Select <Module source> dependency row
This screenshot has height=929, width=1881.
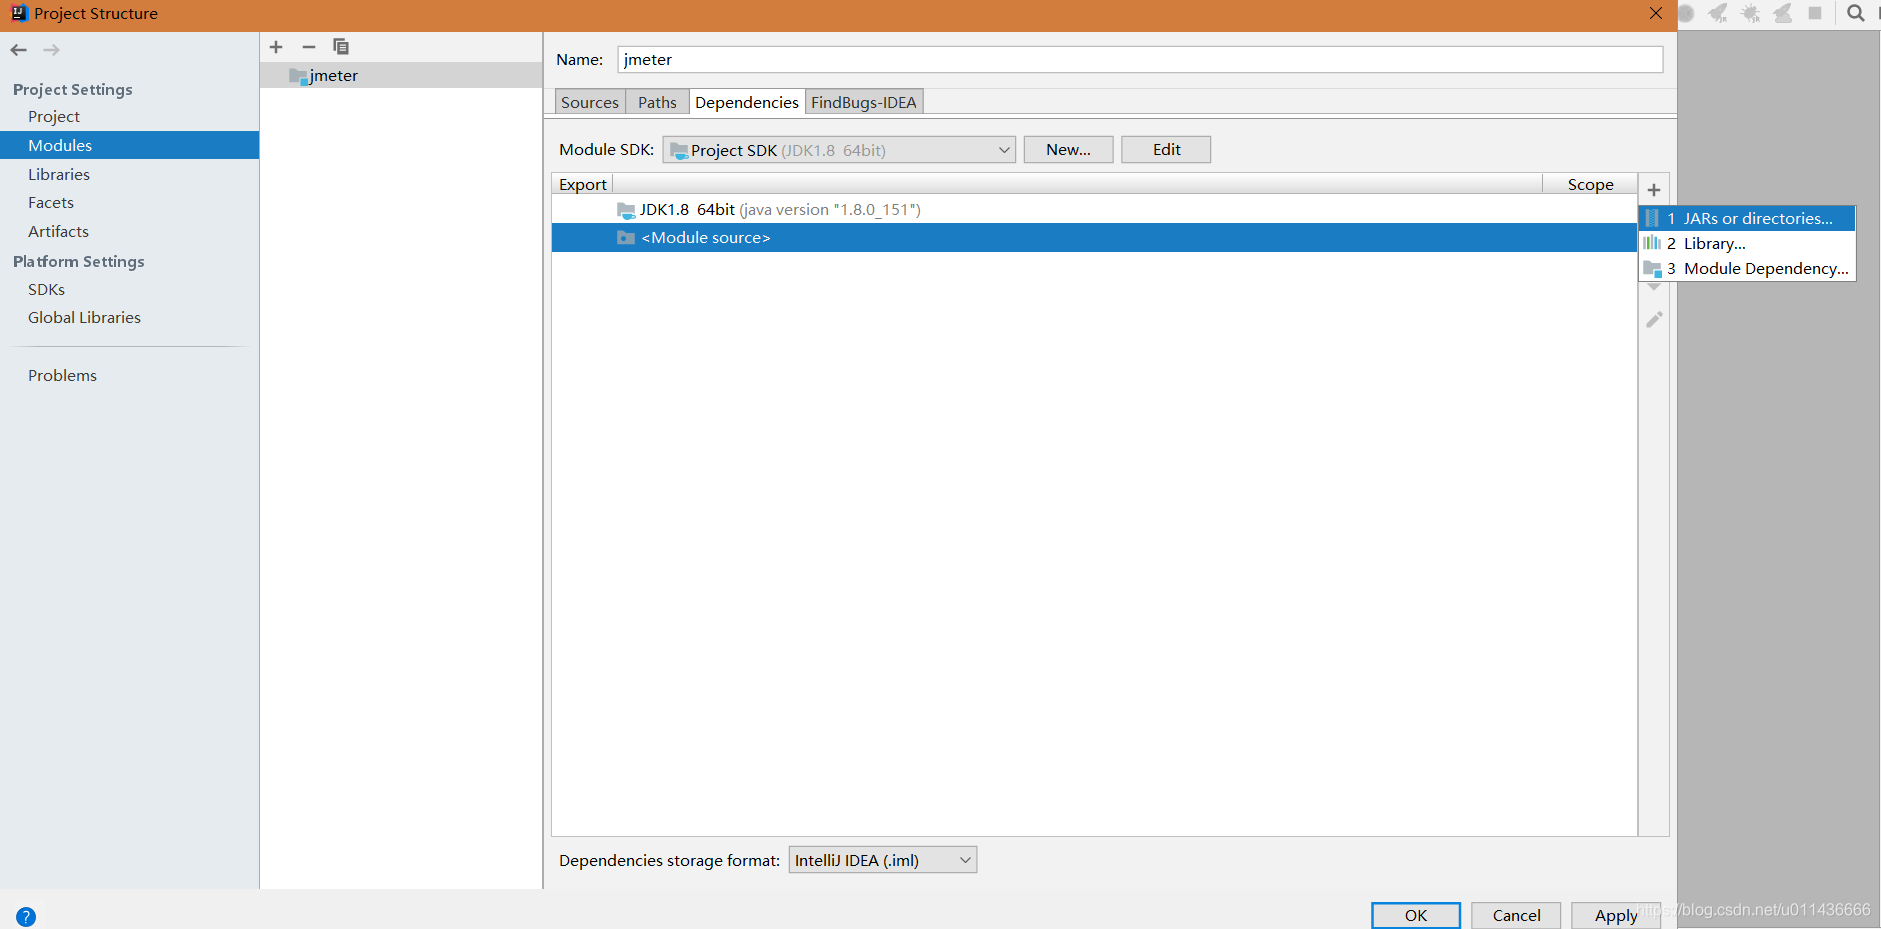point(1094,237)
